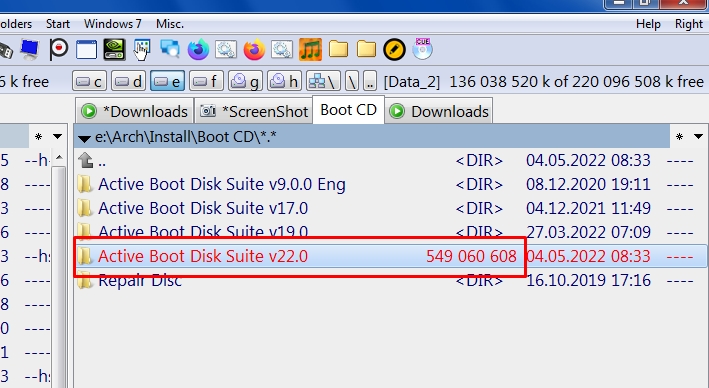Click the CUE disc toolbar icon

(422, 49)
